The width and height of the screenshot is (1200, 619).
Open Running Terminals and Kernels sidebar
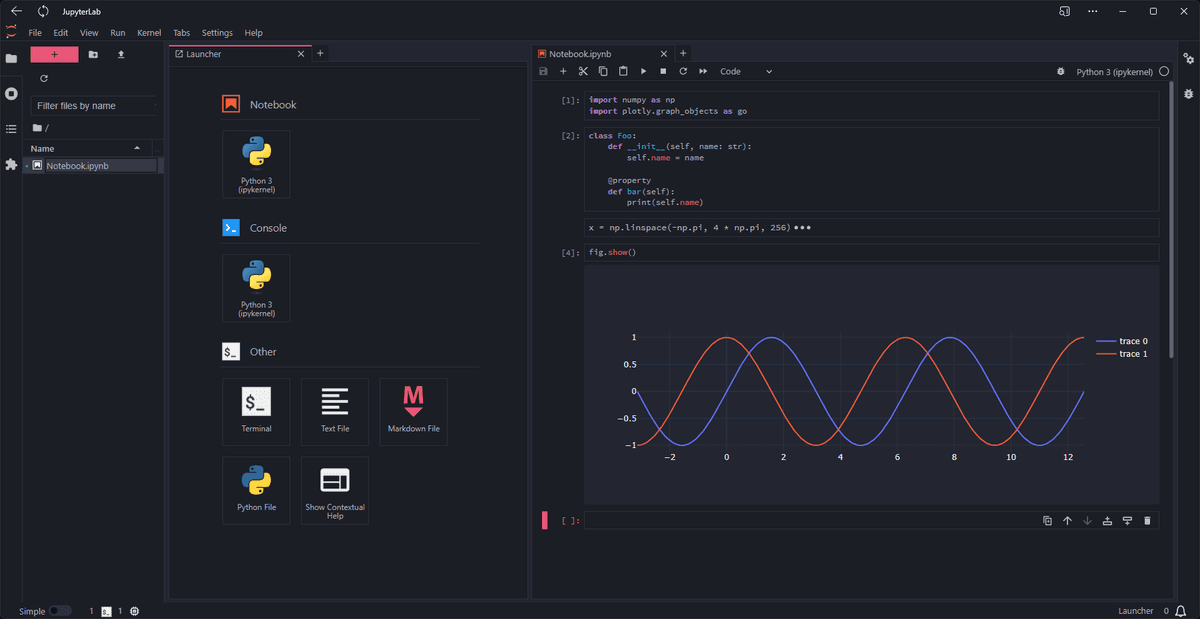pyautogui.click(x=11, y=94)
